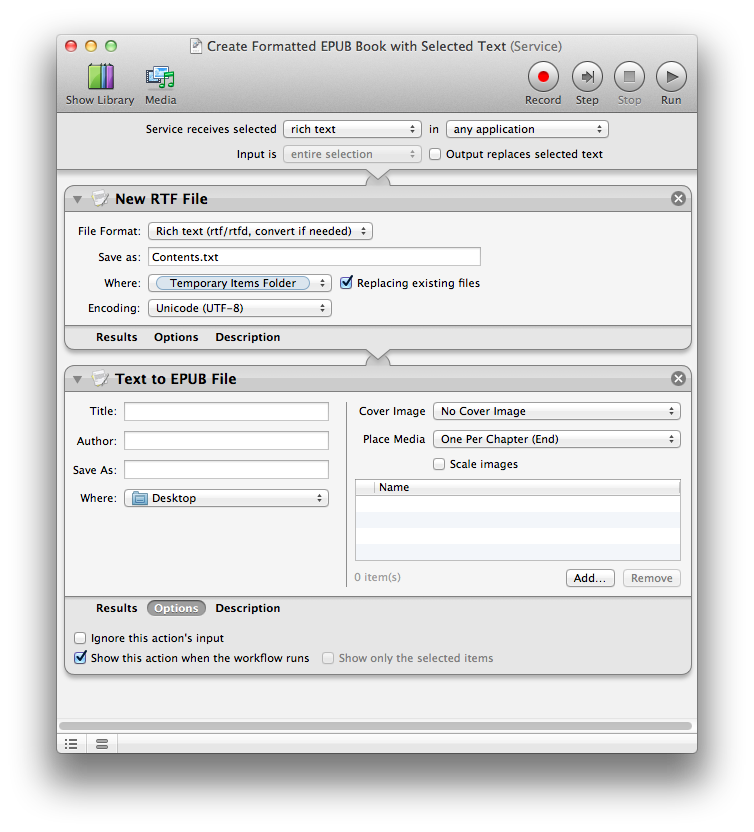754x832 pixels.
Task: Enable 'Output replaces selected text'
Action: (x=435, y=154)
